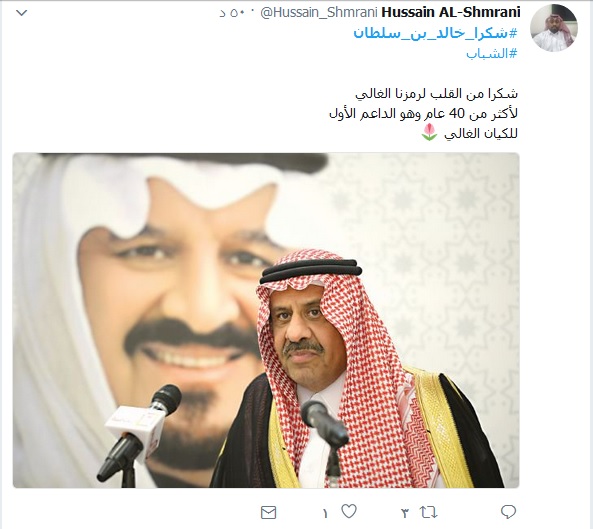
Task: Open Hussain AL-Shmrani's profile avatar
Action: (553, 28)
